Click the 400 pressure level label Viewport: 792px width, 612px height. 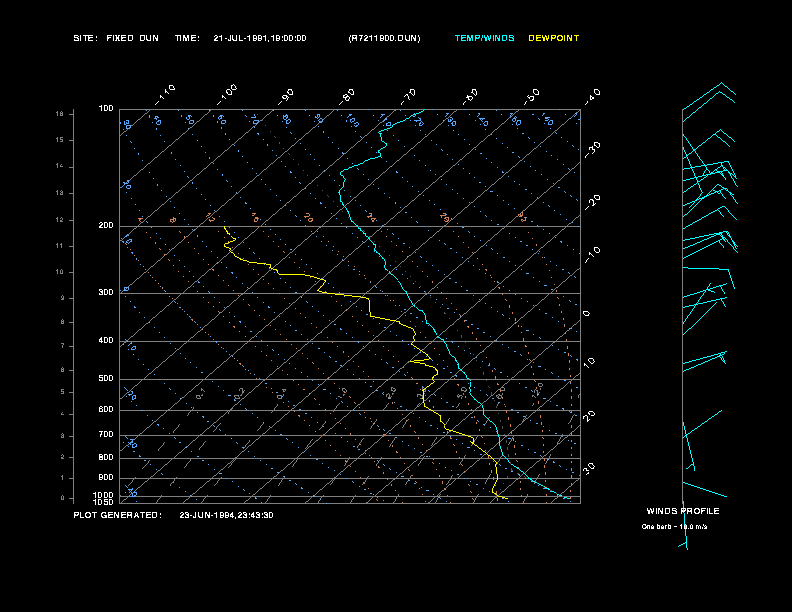pyautogui.click(x=106, y=340)
